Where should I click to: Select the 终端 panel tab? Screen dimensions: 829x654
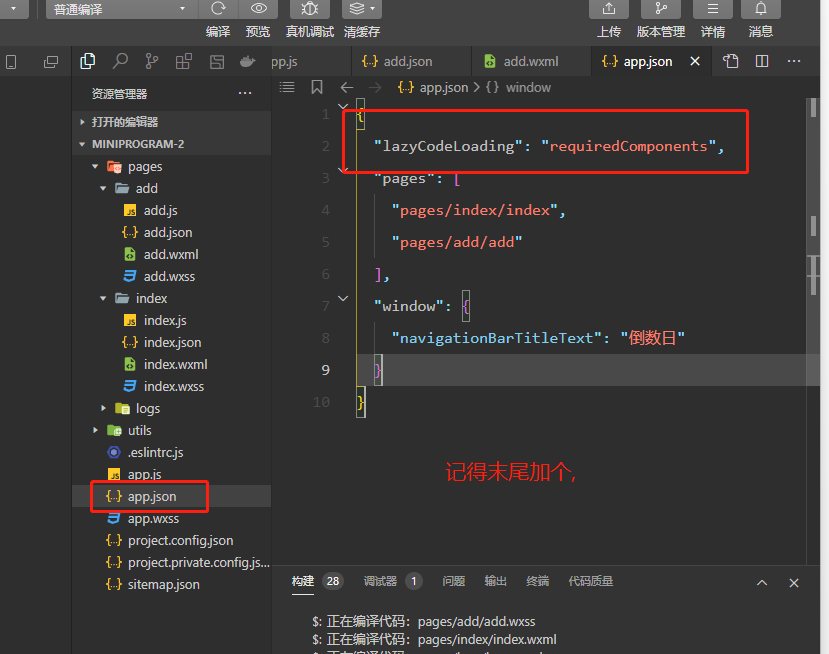point(538,582)
